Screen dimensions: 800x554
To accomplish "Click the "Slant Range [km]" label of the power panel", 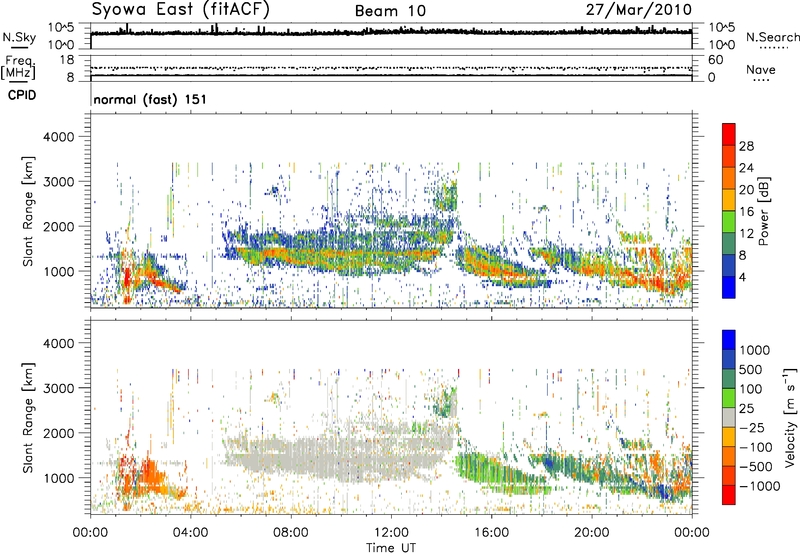I will point(28,211).
